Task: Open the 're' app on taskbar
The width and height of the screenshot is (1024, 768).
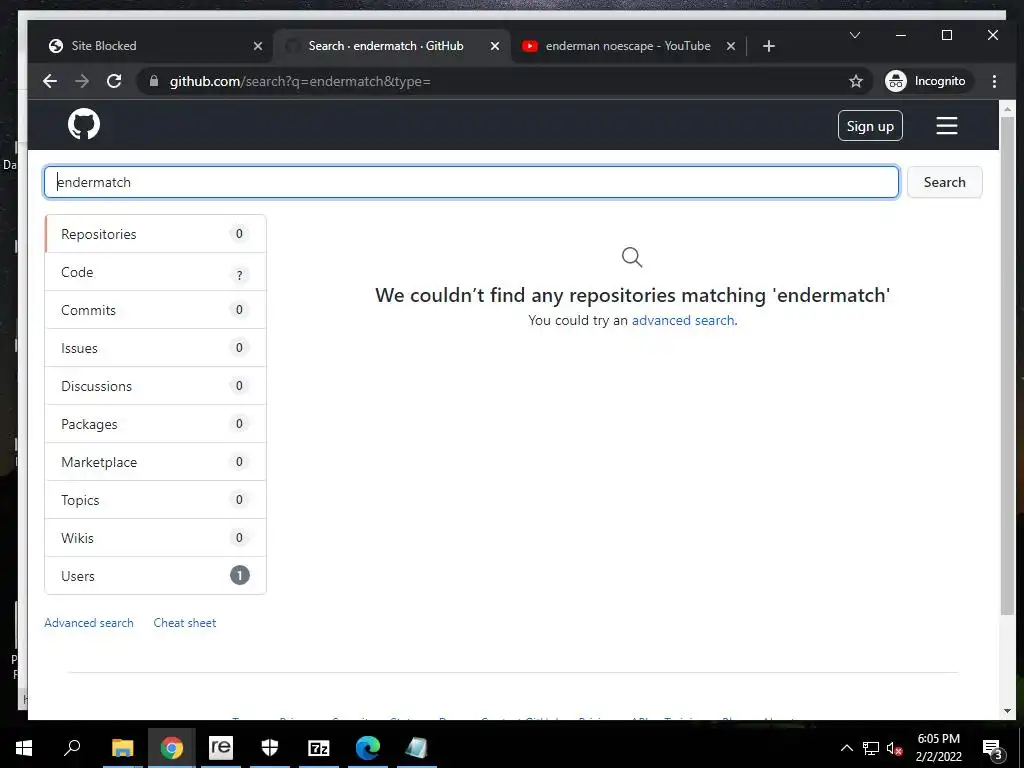Action: pos(221,748)
